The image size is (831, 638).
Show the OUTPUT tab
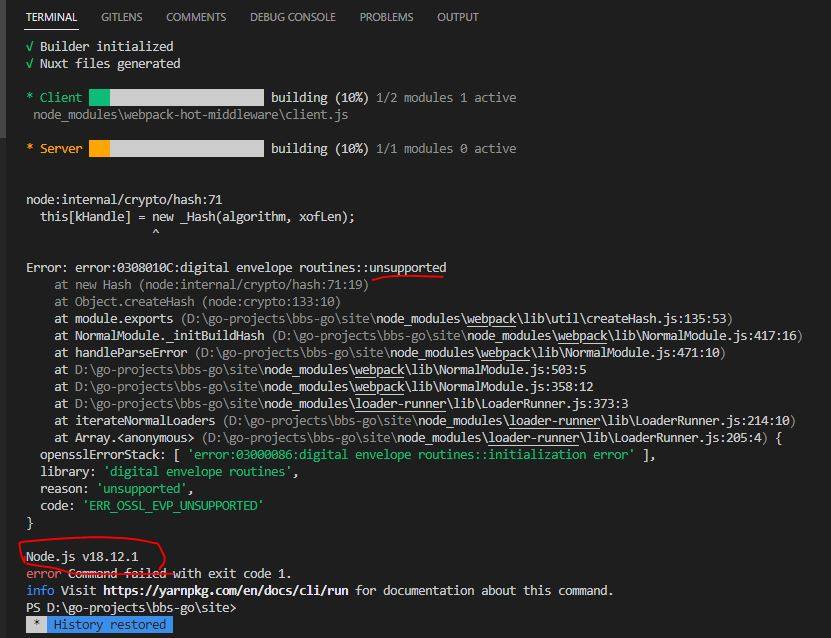(x=457, y=17)
